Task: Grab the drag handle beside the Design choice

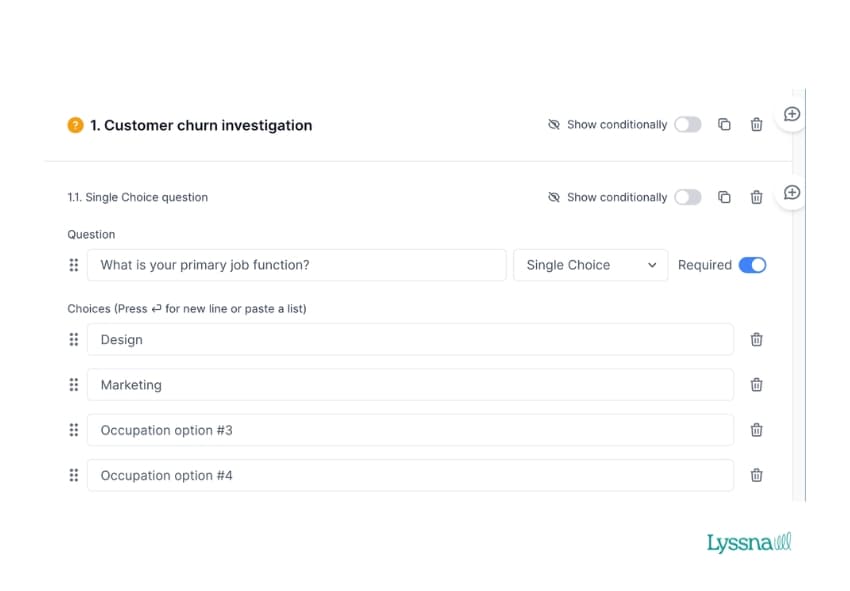Action: click(73, 339)
